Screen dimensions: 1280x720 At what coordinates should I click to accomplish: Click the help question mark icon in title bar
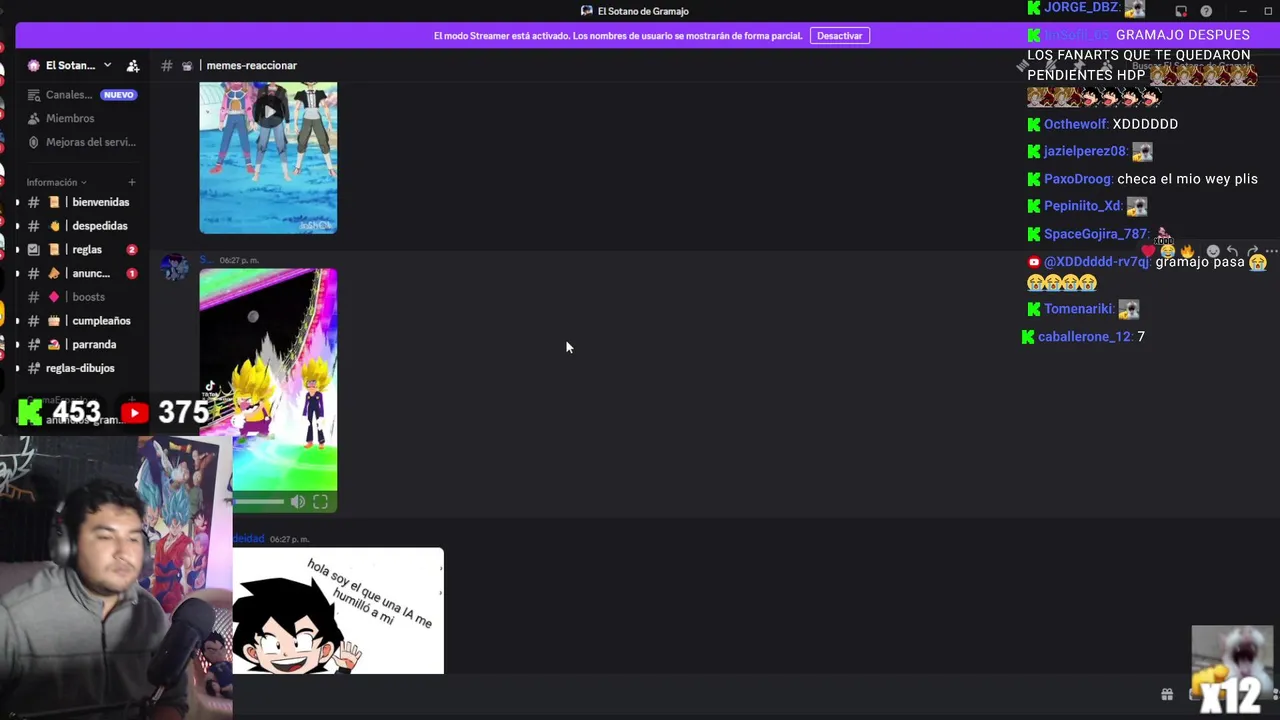[x=1206, y=11]
